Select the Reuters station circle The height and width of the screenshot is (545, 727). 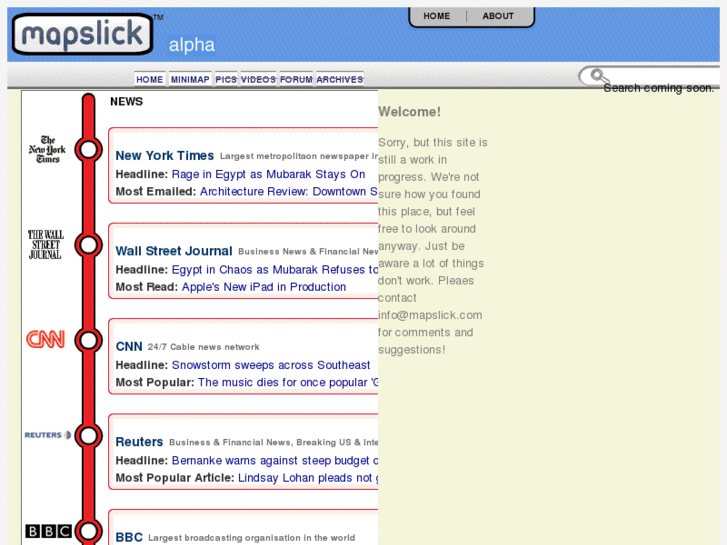89,436
